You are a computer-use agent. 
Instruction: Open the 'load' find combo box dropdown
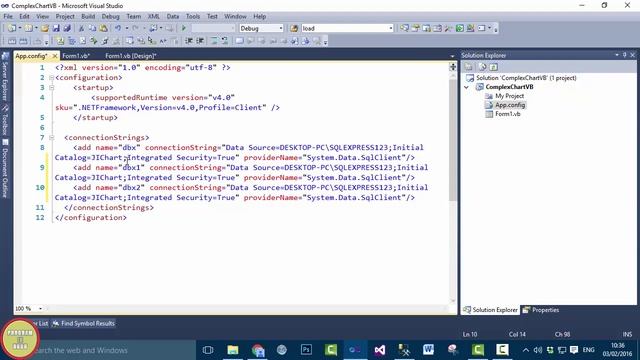click(391, 28)
